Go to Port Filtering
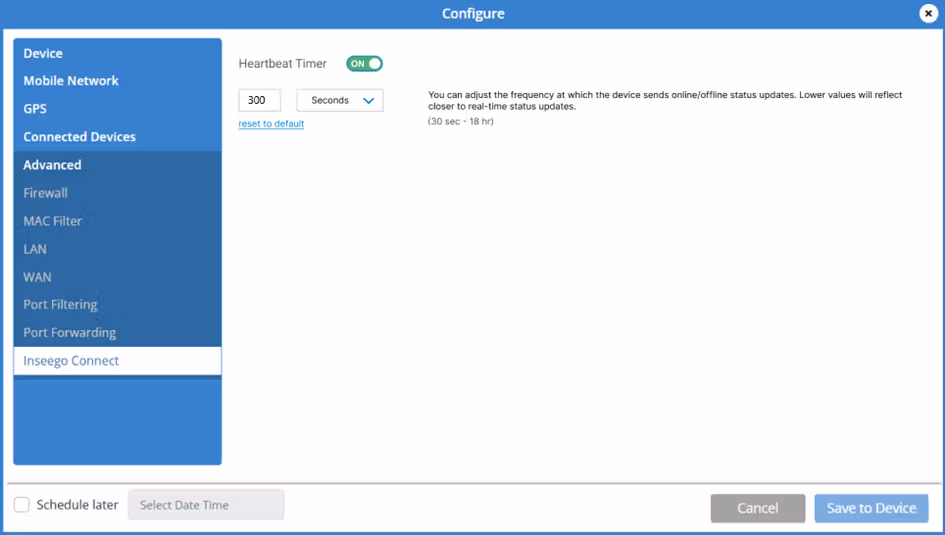 point(118,304)
